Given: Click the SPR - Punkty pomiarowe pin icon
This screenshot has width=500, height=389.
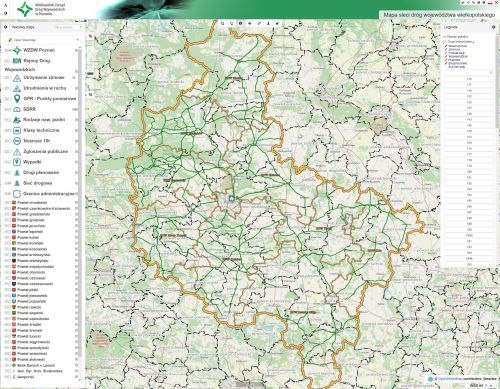Looking at the screenshot, I should pyautogui.click(x=17, y=99).
